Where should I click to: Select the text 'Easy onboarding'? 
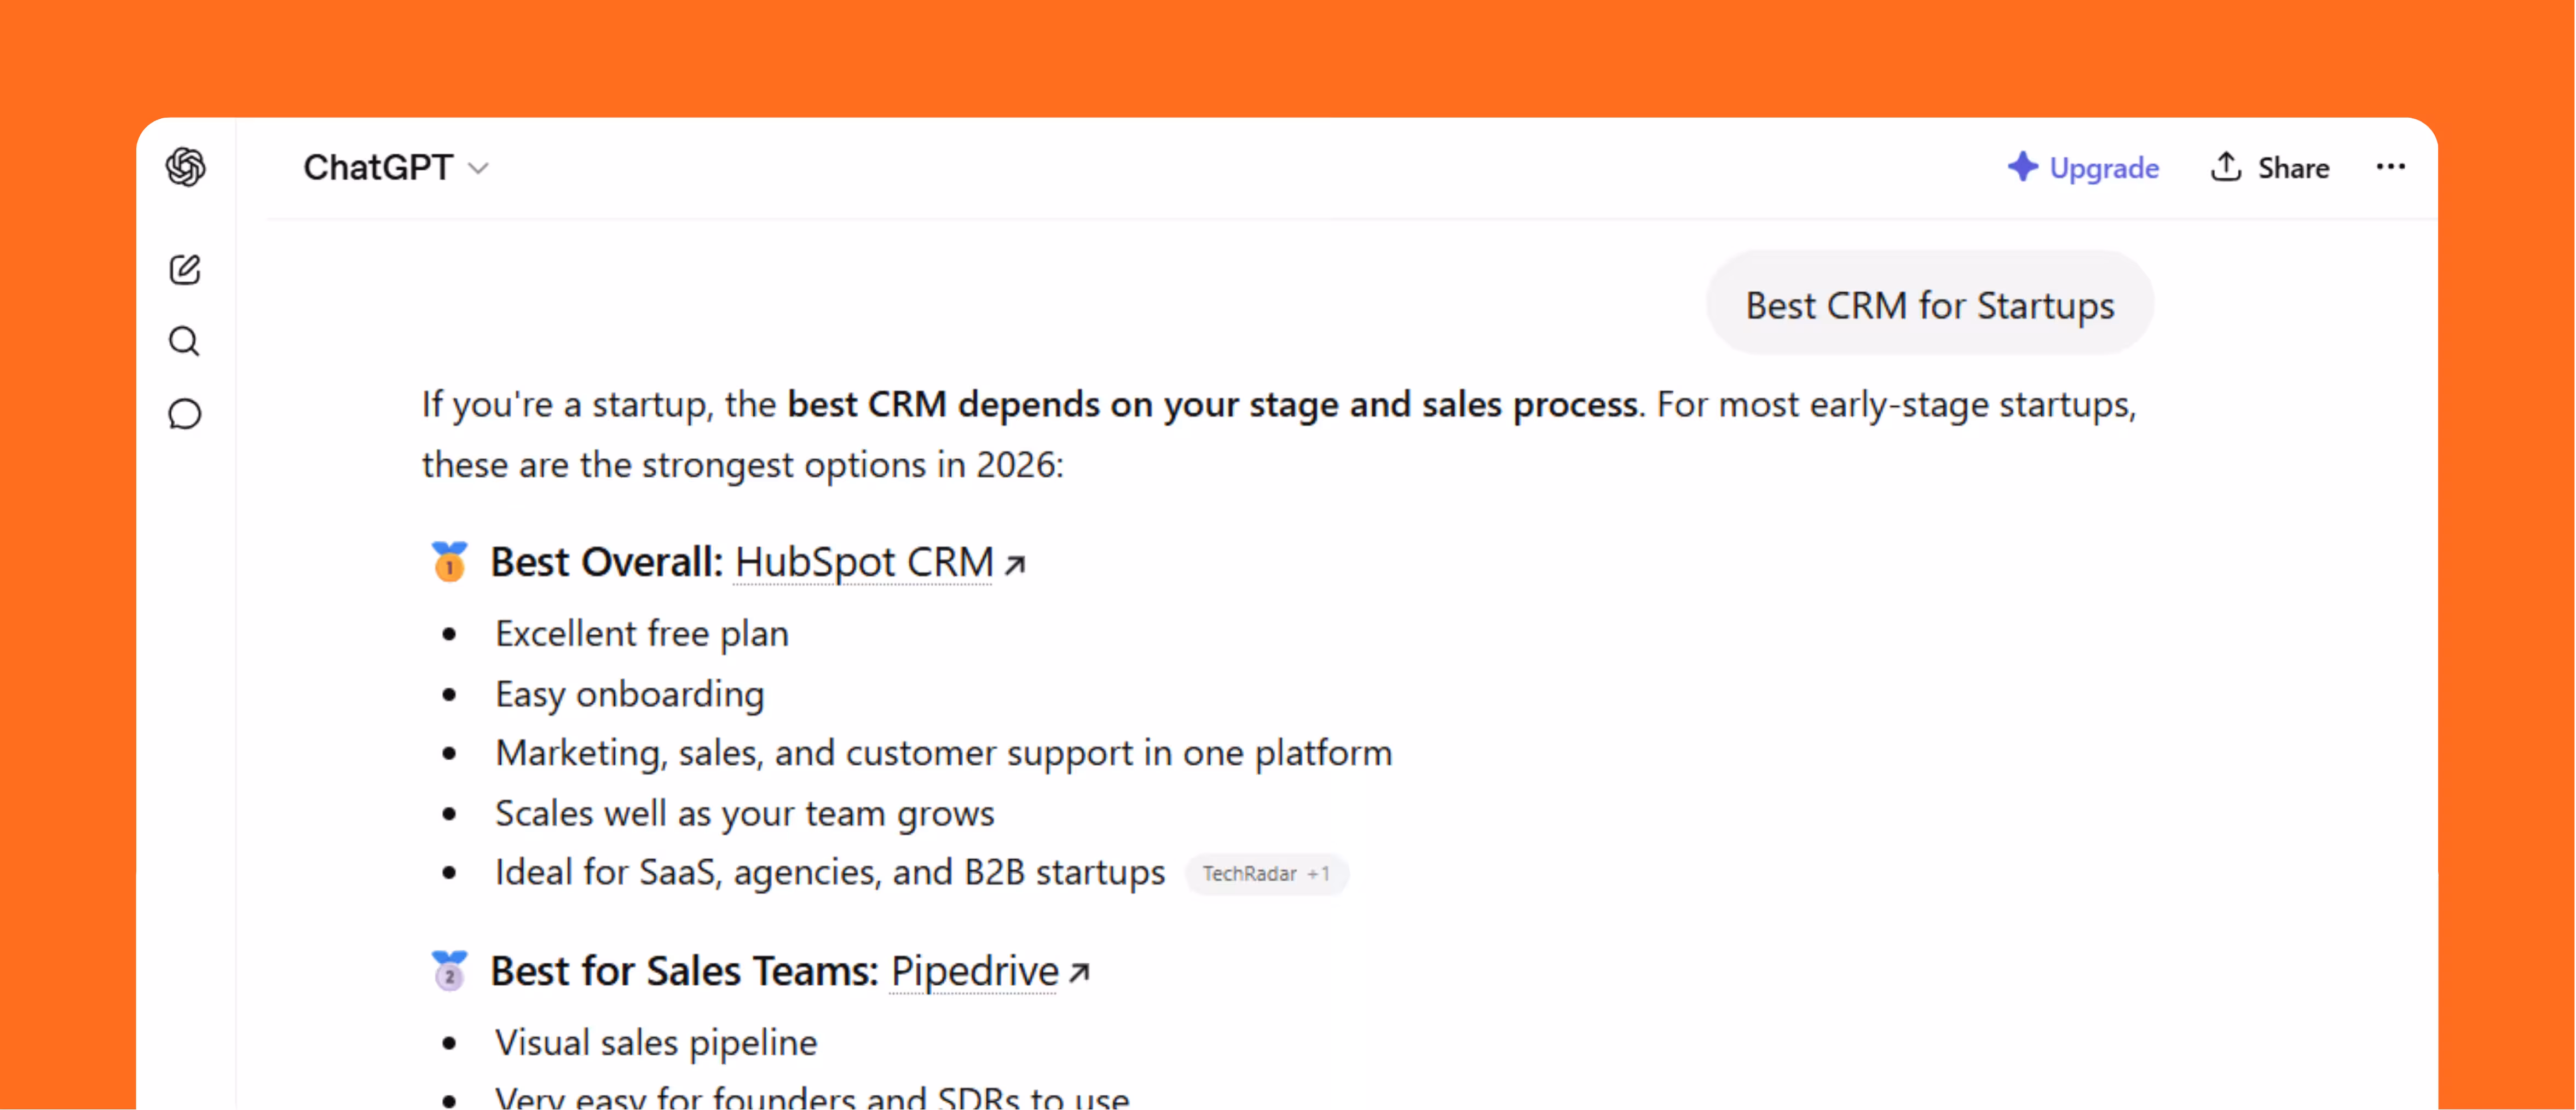(x=630, y=694)
